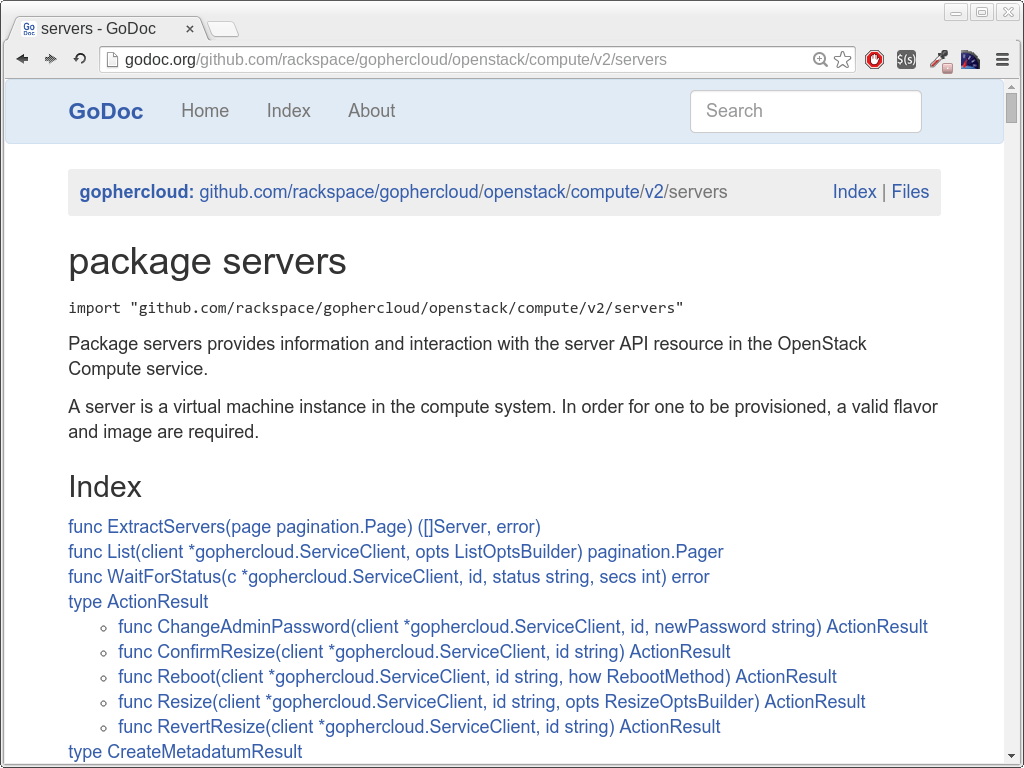Open the Chrome hamburger menu
Viewport: 1024px width, 768px height.
pos(1002,59)
